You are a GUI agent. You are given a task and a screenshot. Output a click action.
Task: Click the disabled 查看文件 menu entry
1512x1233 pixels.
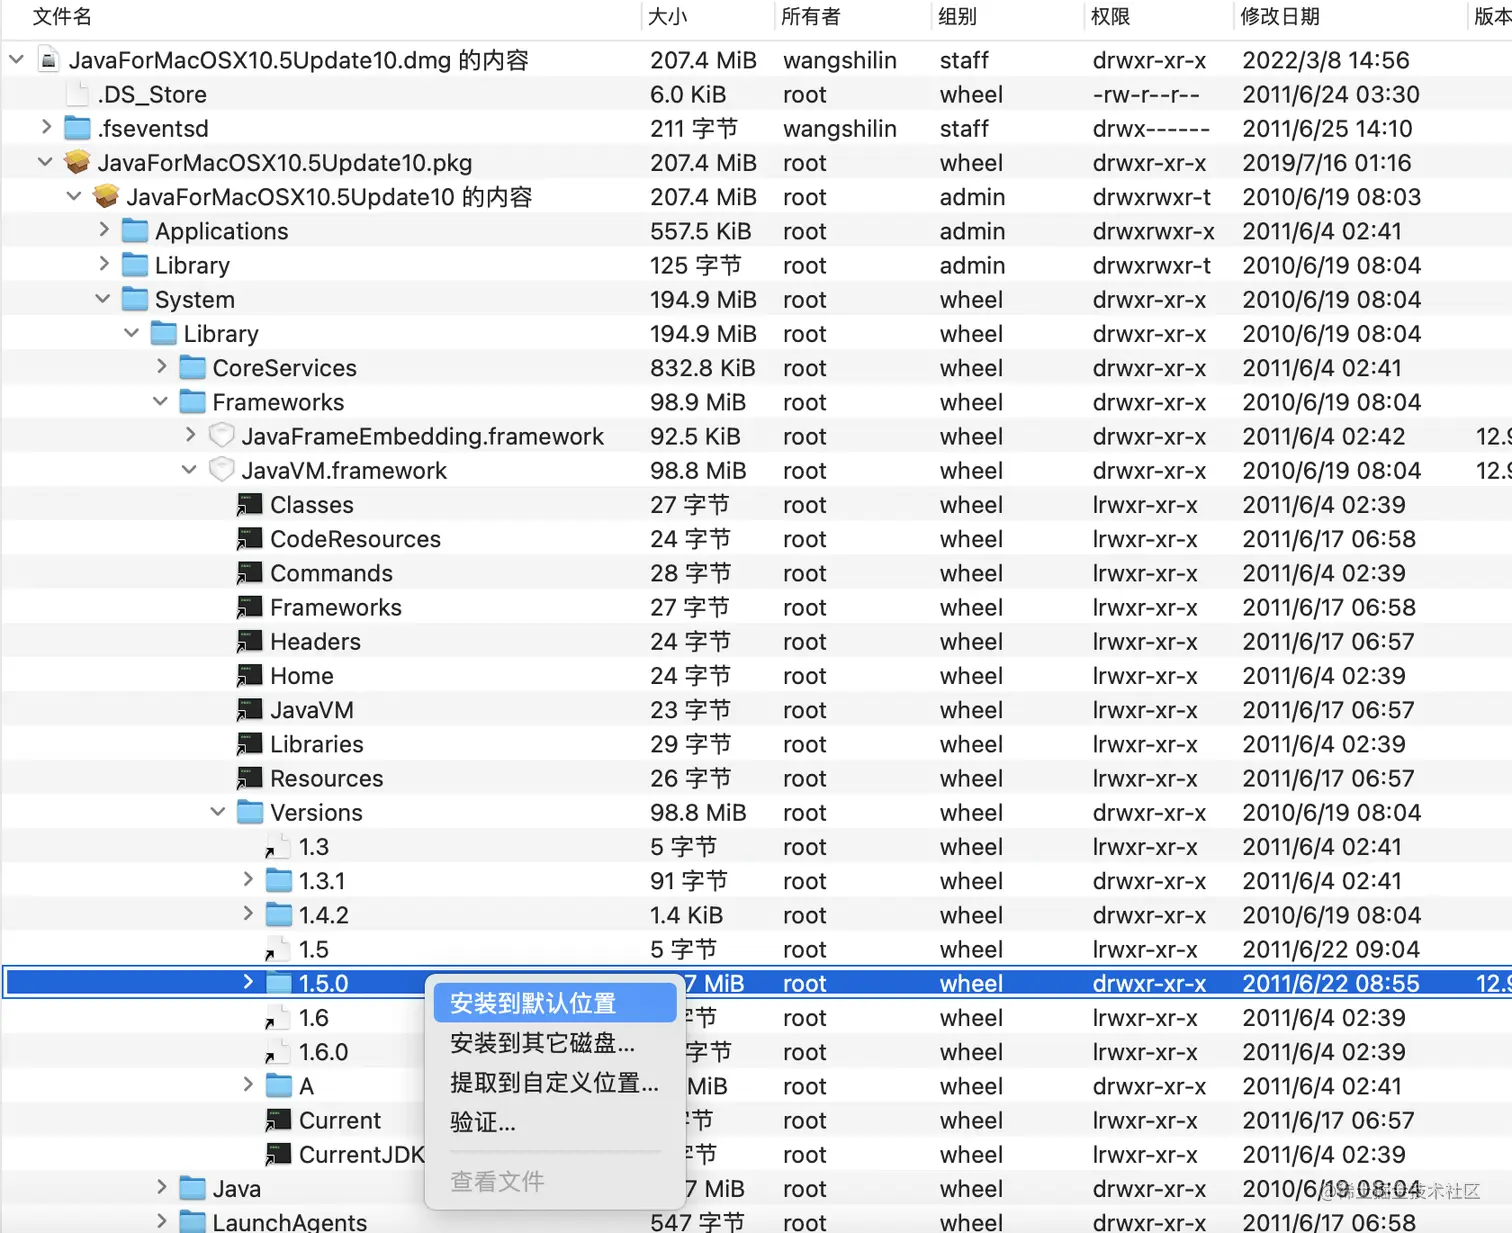coord(555,1181)
